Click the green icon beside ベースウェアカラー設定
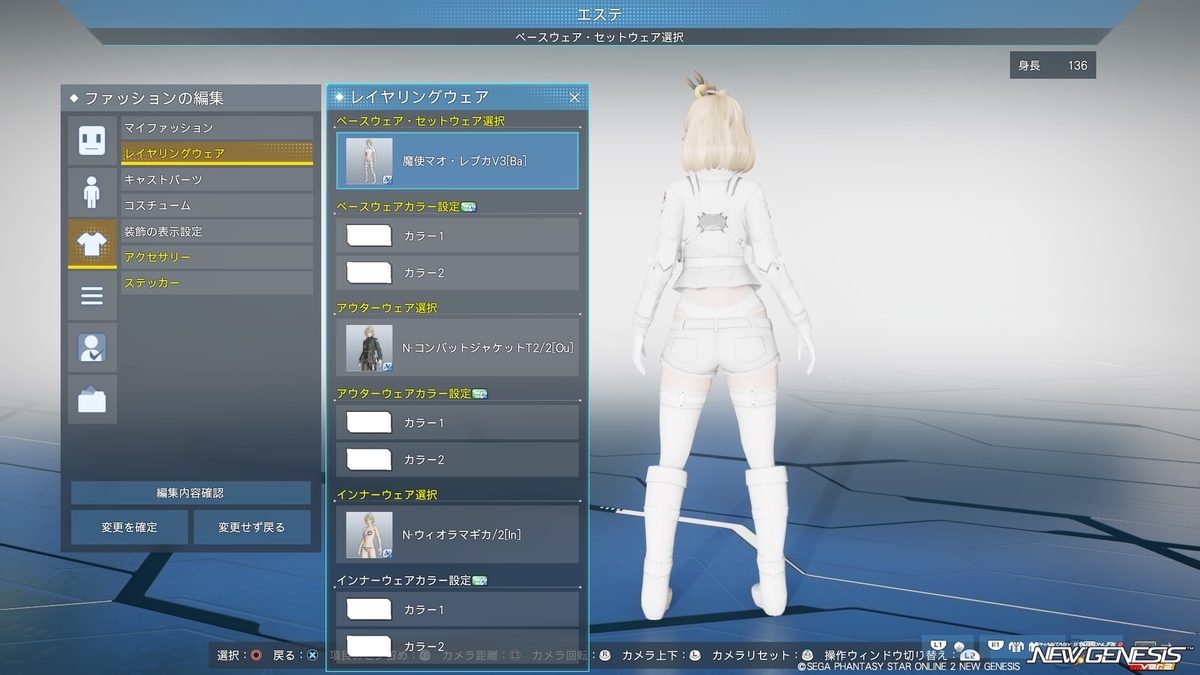This screenshot has width=1200, height=675. coord(468,207)
